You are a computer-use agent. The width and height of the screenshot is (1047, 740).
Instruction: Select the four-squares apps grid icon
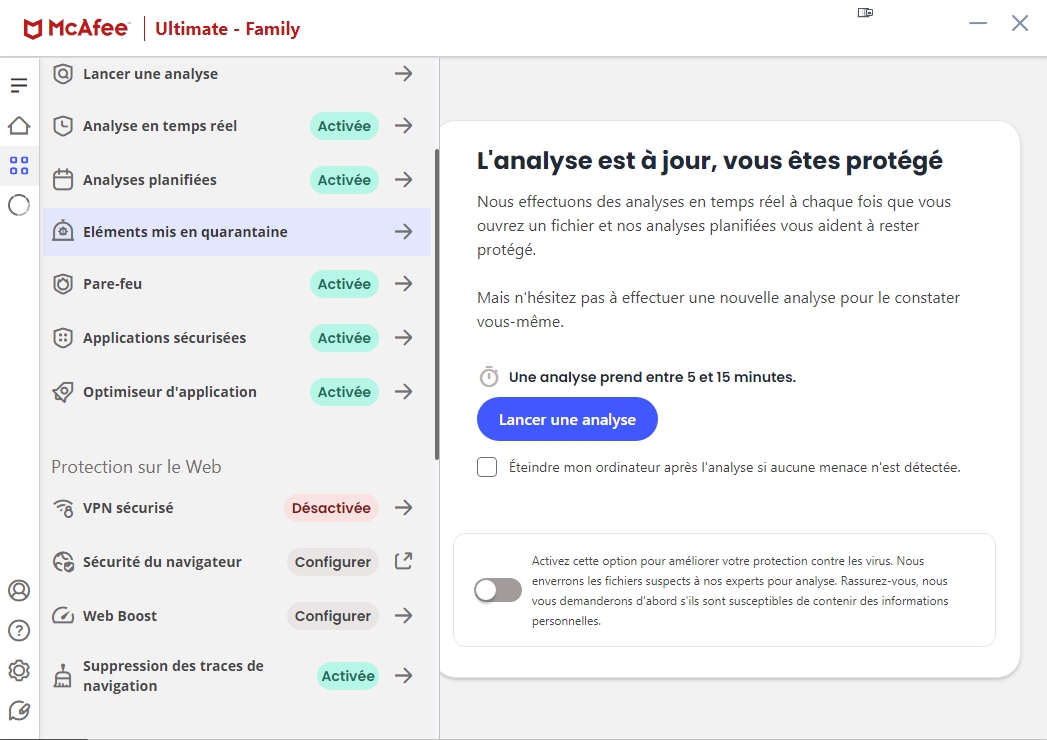(19, 166)
